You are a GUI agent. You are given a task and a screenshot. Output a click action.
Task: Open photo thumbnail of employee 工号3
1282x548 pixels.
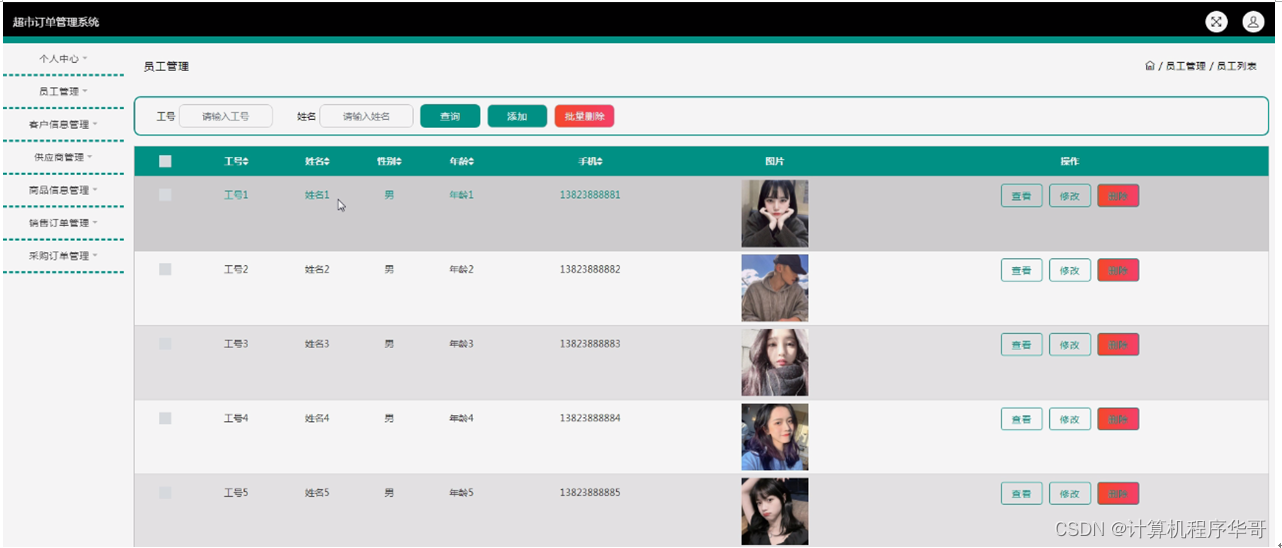click(x=775, y=362)
